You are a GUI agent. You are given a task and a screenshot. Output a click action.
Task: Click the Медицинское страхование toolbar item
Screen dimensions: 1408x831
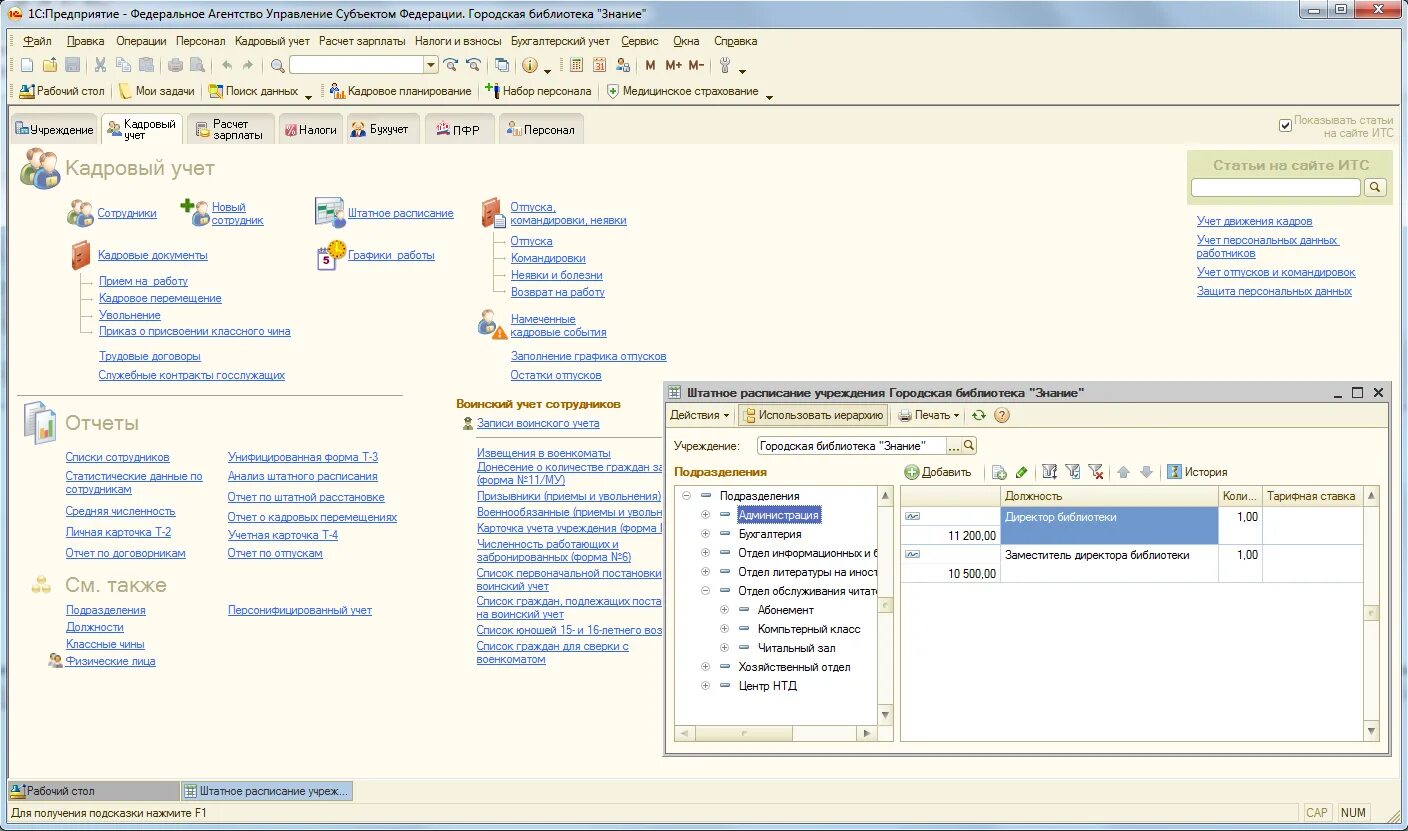(683, 91)
